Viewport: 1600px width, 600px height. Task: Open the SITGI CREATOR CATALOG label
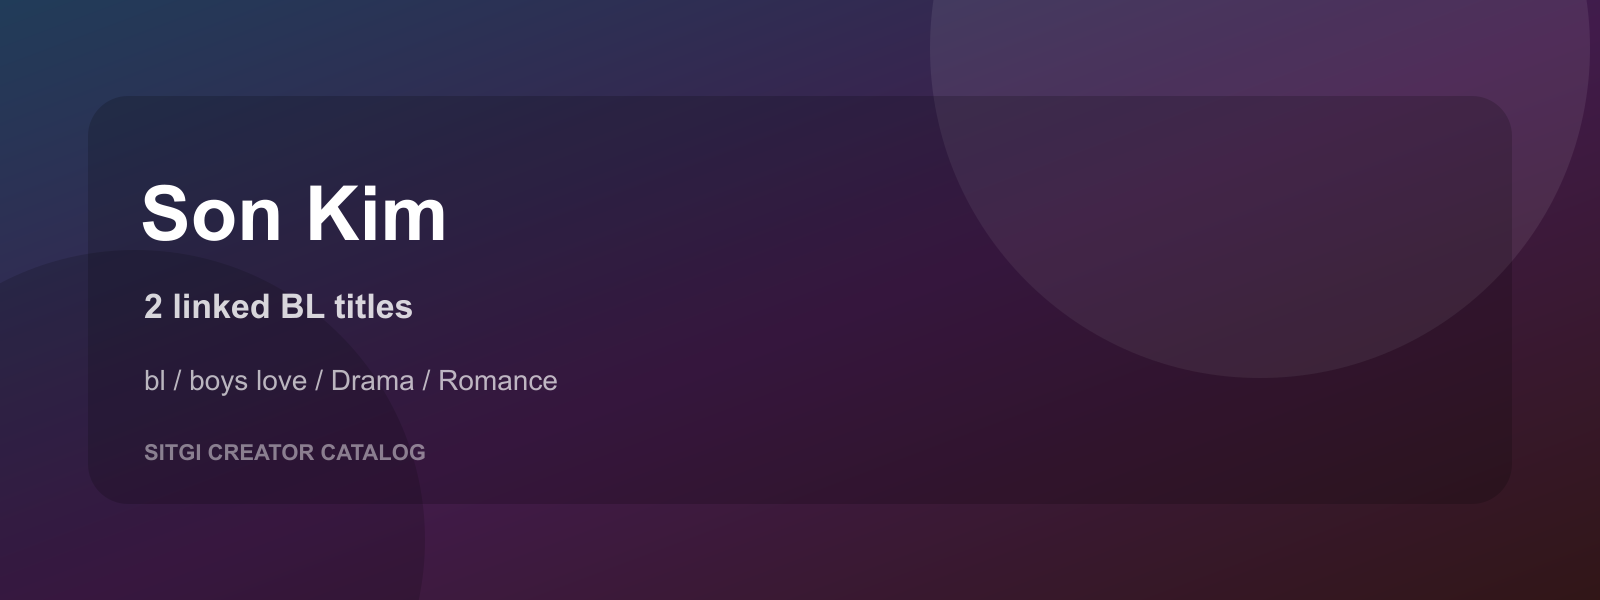[x=285, y=452]
